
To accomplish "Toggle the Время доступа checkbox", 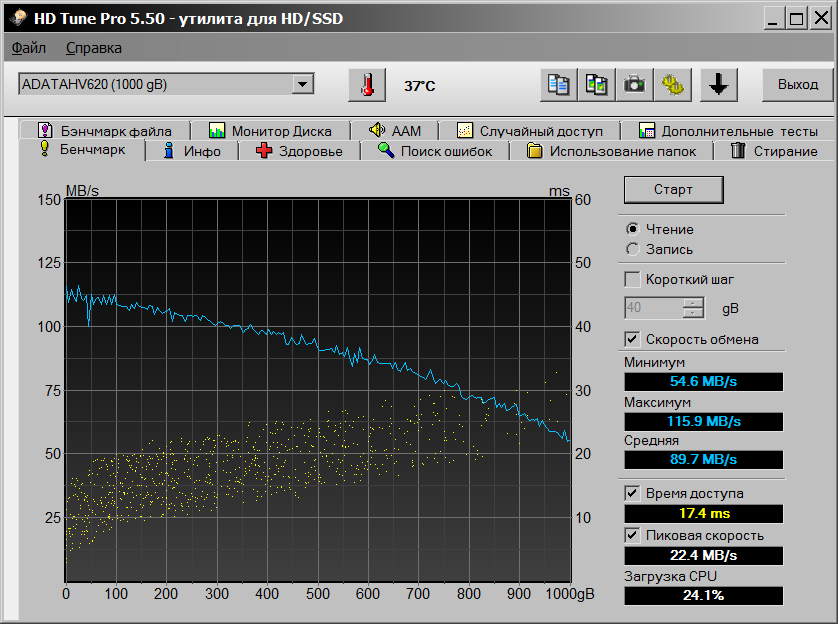I will click(632, 493).
